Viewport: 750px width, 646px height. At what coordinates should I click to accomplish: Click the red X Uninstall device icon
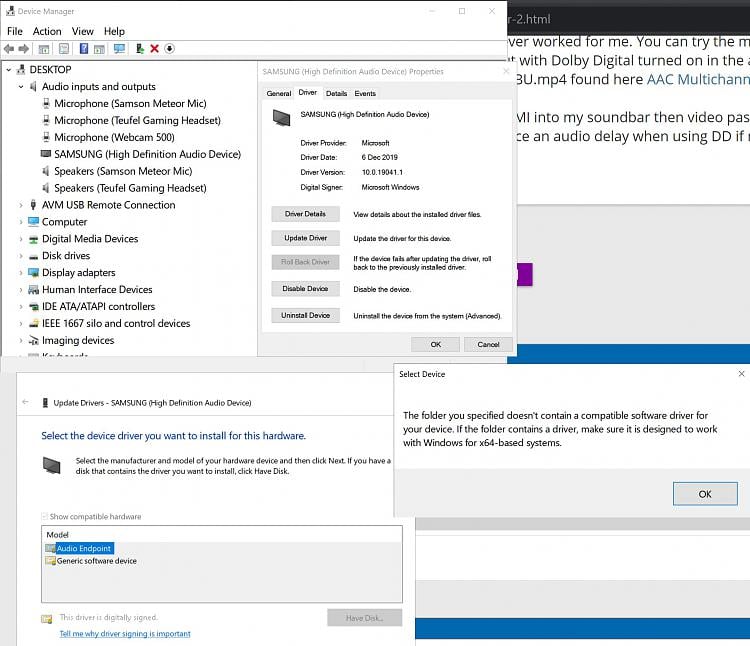click(x=154, y=48)
